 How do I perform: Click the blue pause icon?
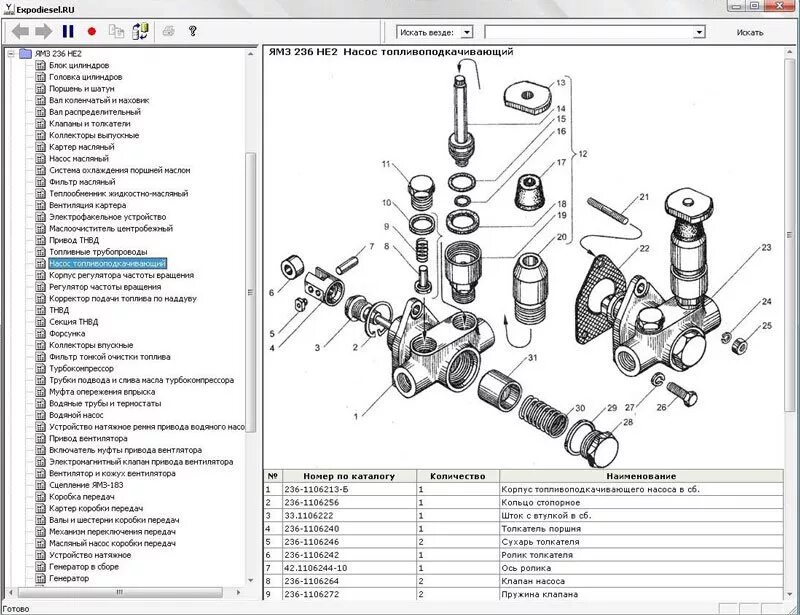coord(68,32)
